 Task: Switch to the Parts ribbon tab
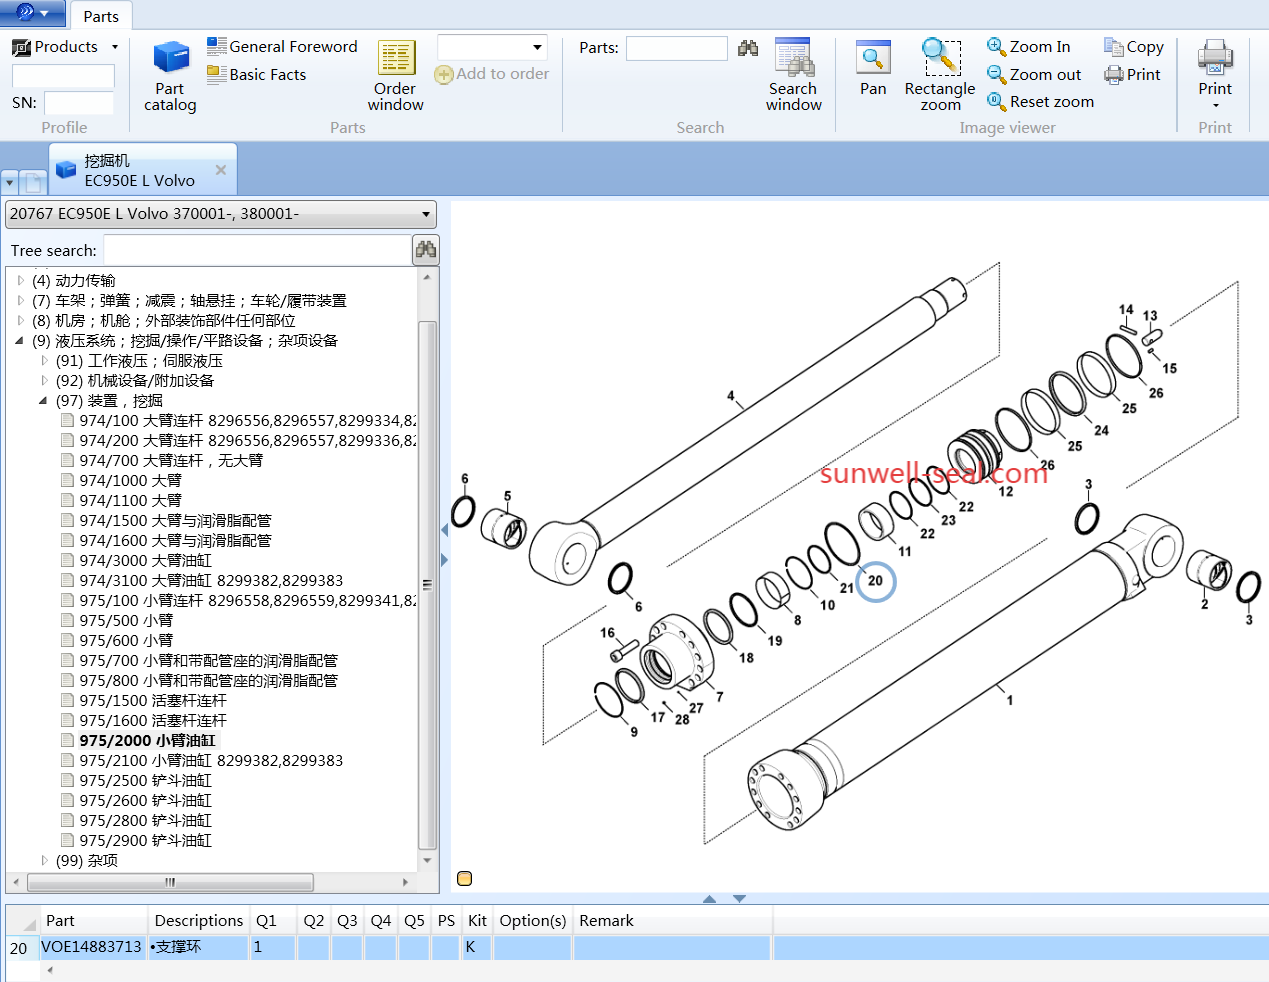tap(101, 16)
